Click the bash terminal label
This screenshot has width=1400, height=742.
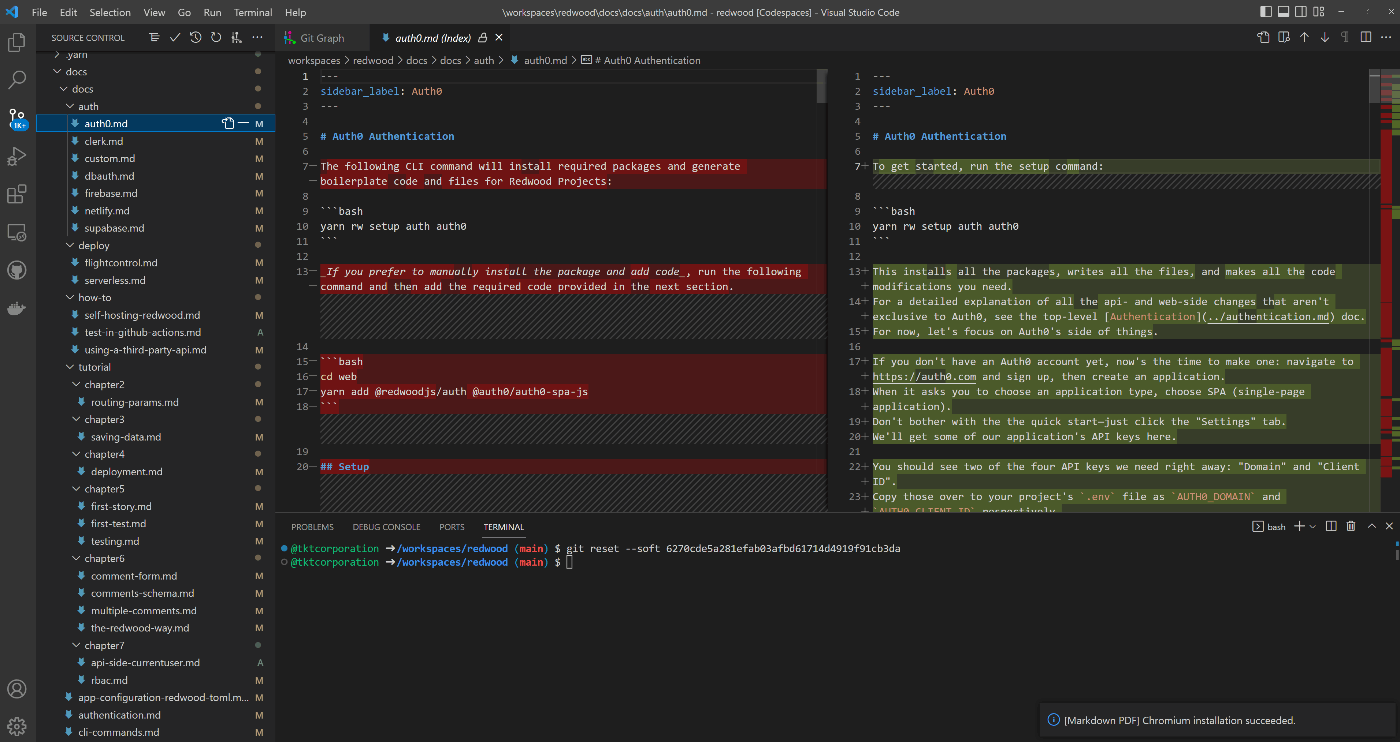1269,526
